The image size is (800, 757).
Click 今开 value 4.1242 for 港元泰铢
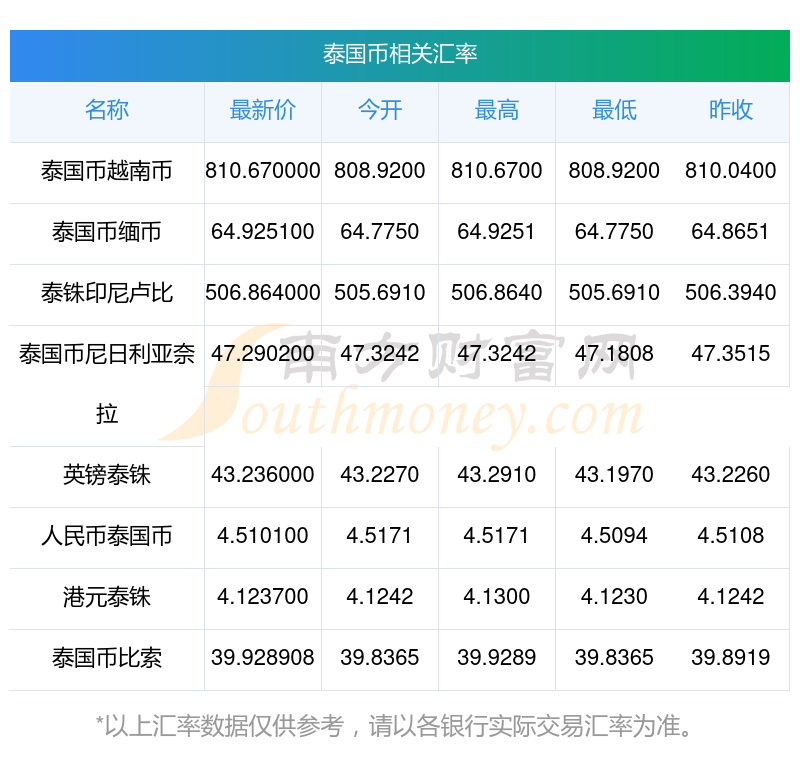380,596
